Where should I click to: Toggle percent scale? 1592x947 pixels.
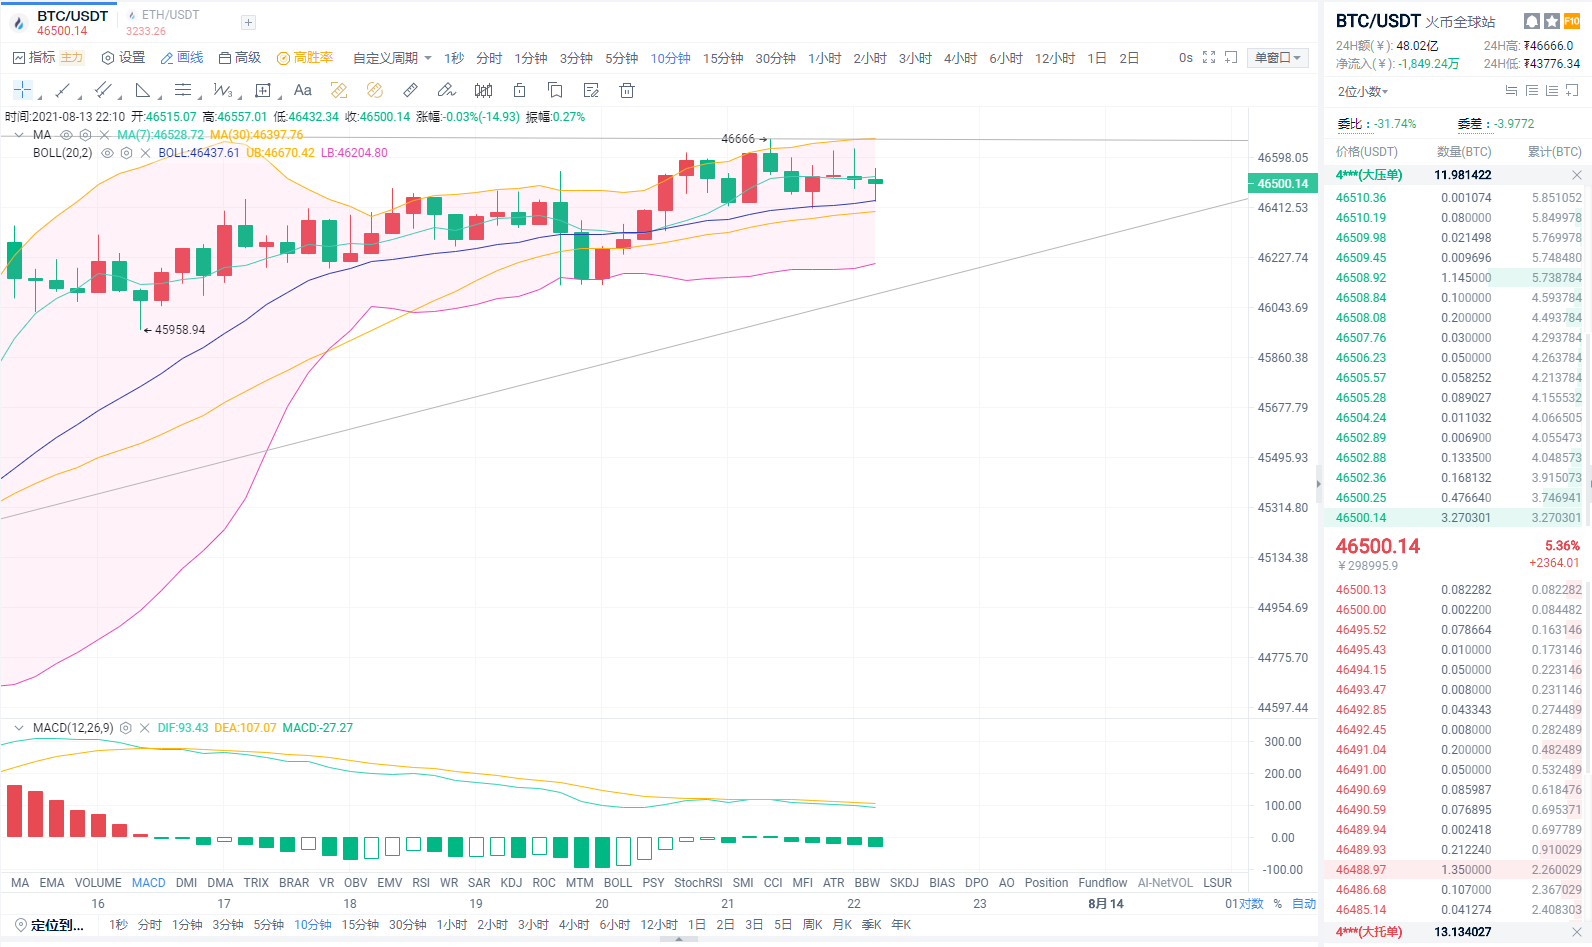point(1277,904)
